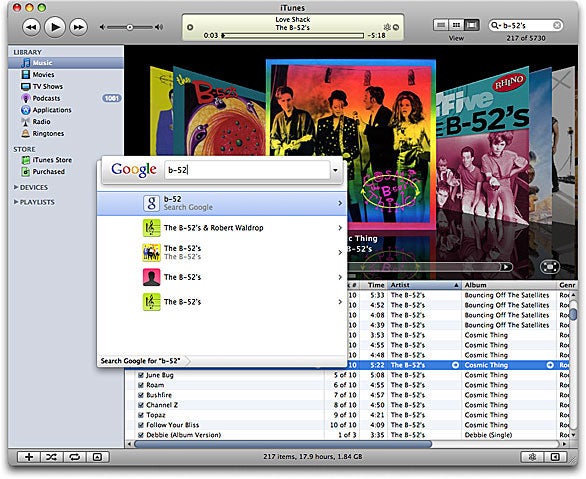Screen dimensions: 586x479
Task: Uncheck the Topaz song
Action: coord(141,415)
